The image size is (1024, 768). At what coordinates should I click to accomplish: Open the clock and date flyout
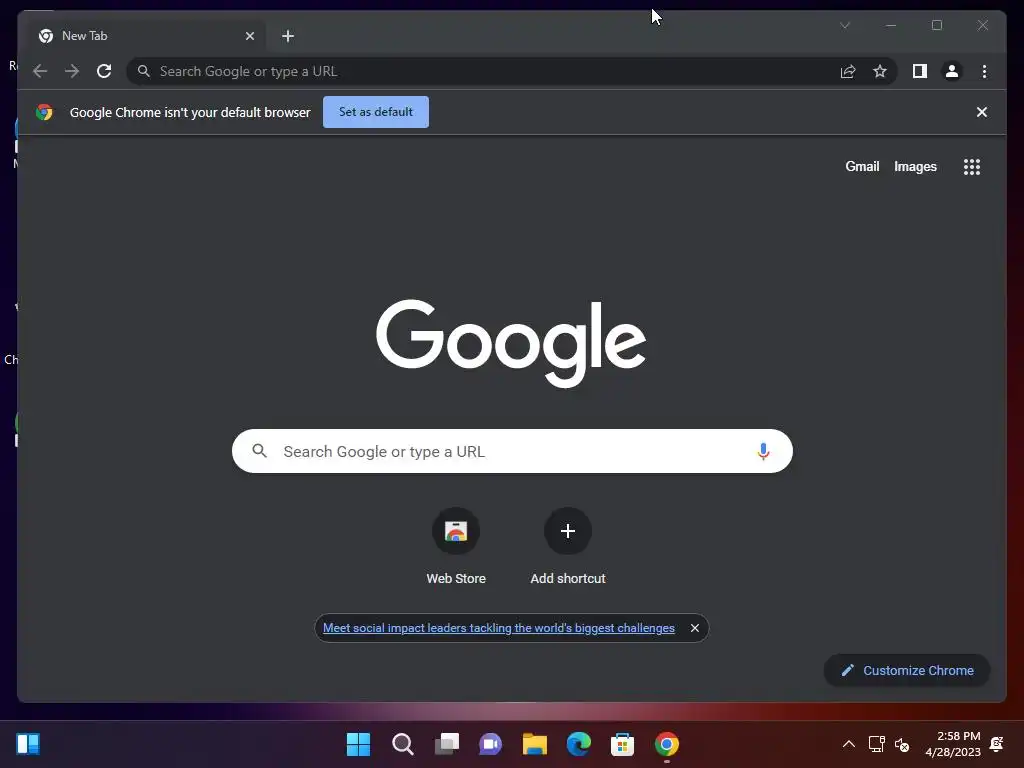coord(953,744)
